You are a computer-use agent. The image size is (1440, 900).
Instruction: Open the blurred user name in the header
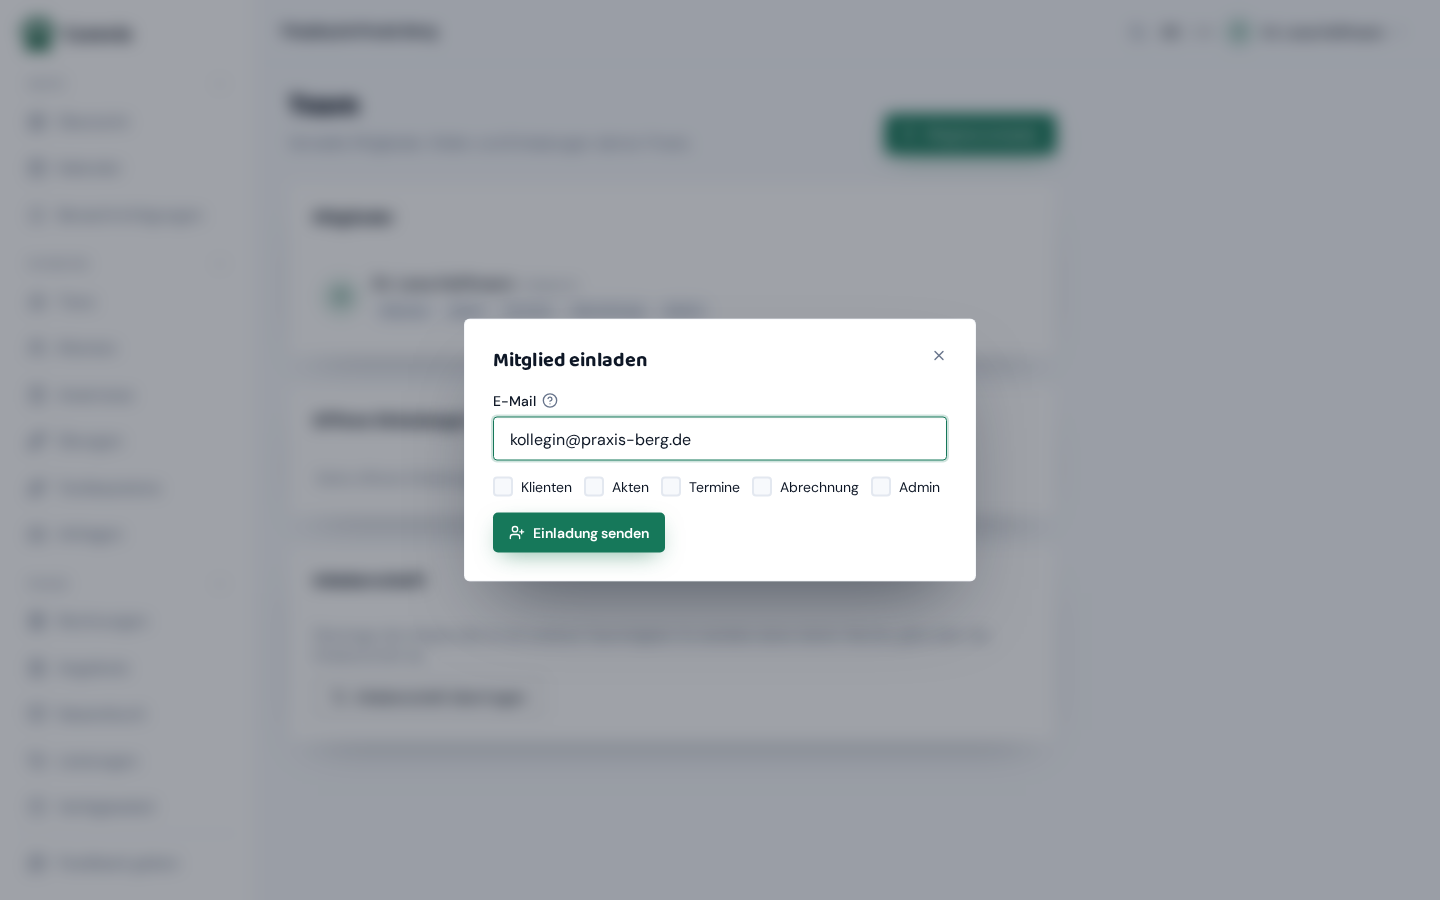(x=1322, y=32)
